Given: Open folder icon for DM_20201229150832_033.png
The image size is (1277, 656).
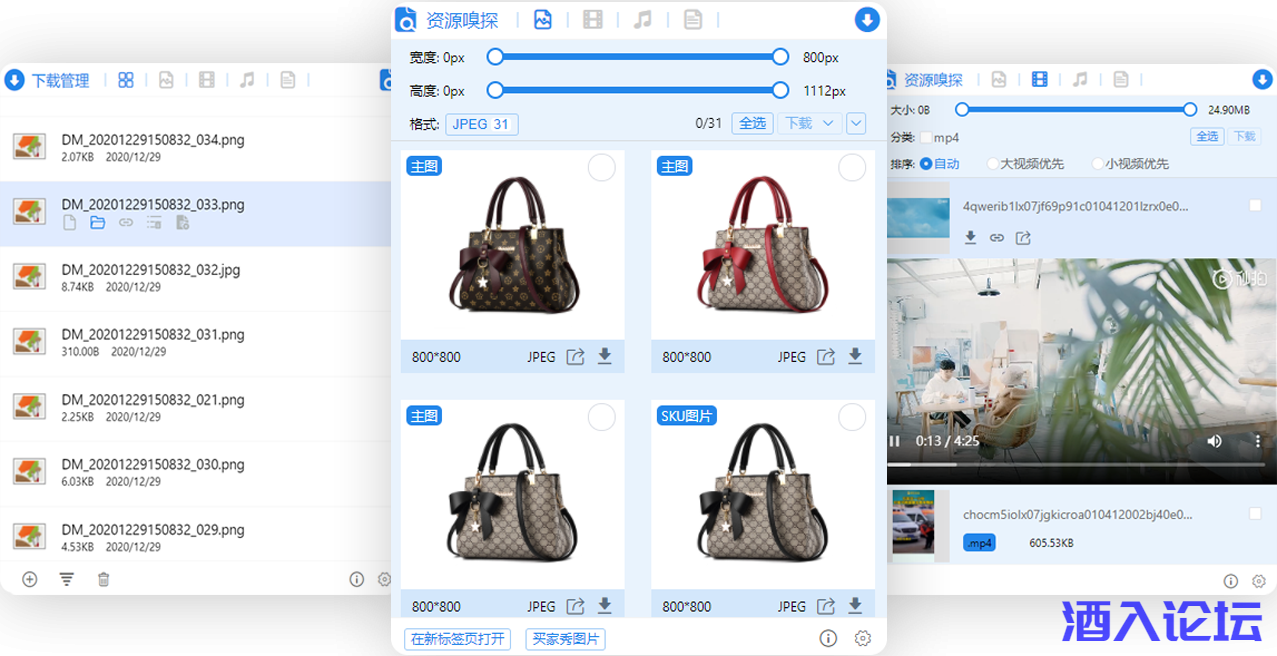Looking at the screenshot, I should [97, 223].
